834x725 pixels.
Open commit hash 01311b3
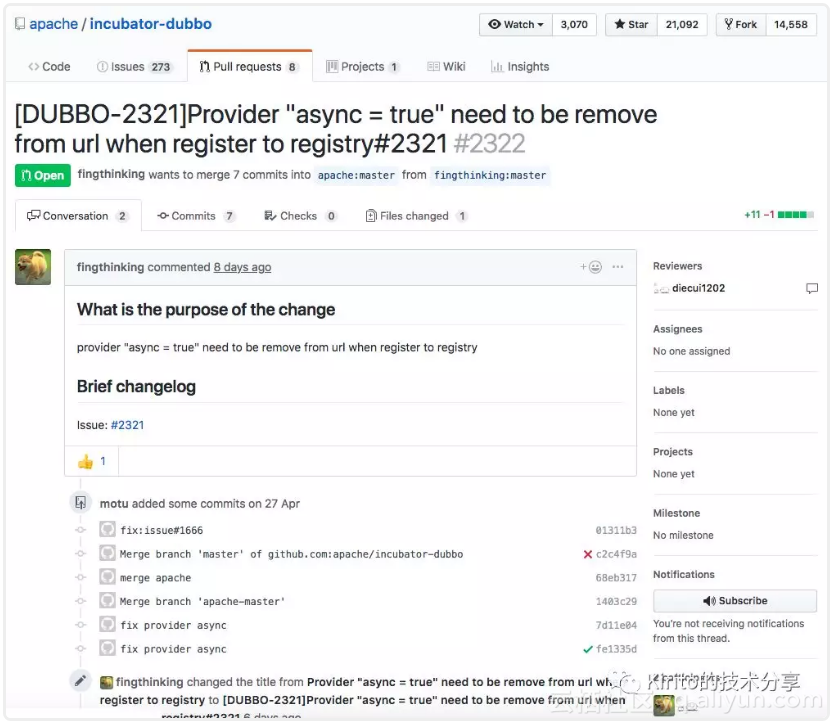pos(616,530)
